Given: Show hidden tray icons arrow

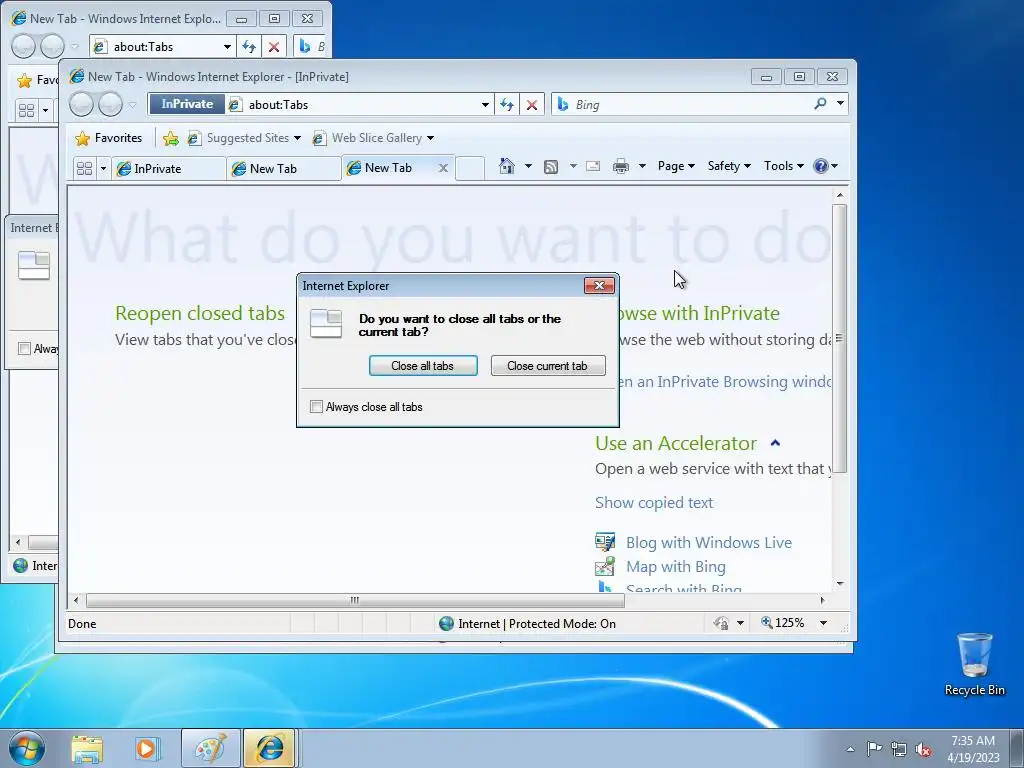Looking at the screenshot, I should (850, 749).
